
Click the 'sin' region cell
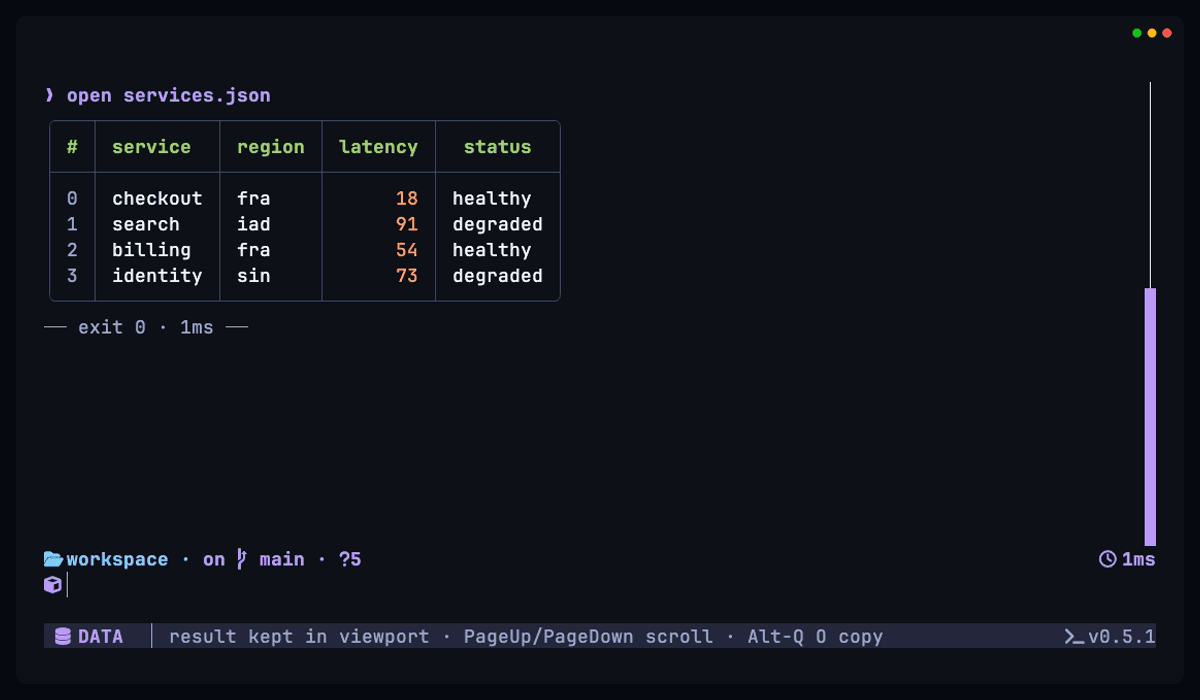pyautogui.click(x=254, y=276)
